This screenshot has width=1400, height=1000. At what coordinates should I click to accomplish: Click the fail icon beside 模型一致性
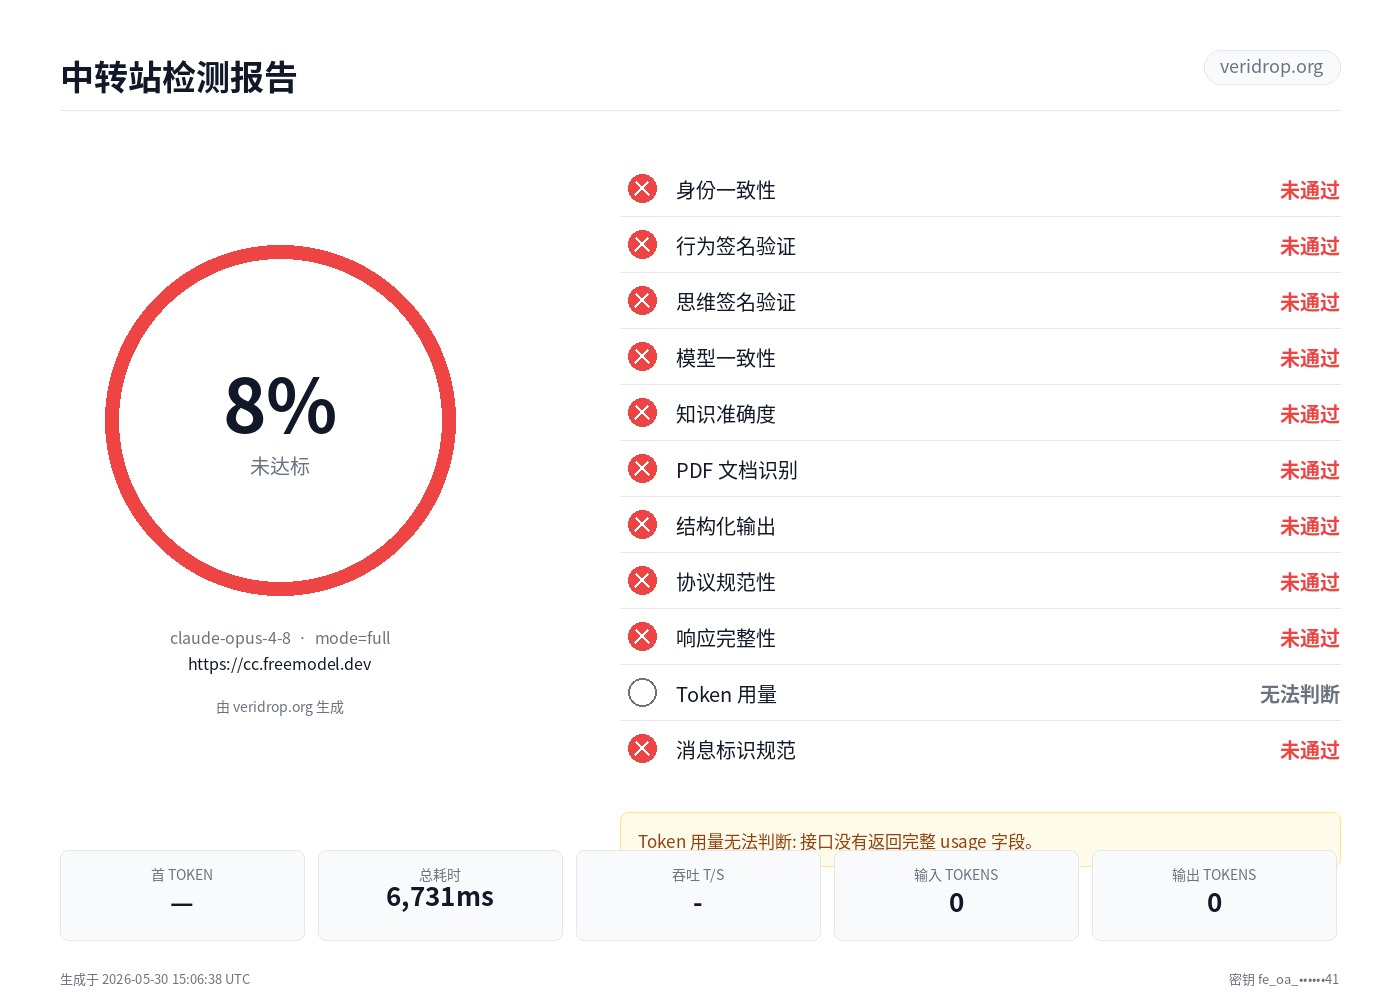[x=642, y=357]
